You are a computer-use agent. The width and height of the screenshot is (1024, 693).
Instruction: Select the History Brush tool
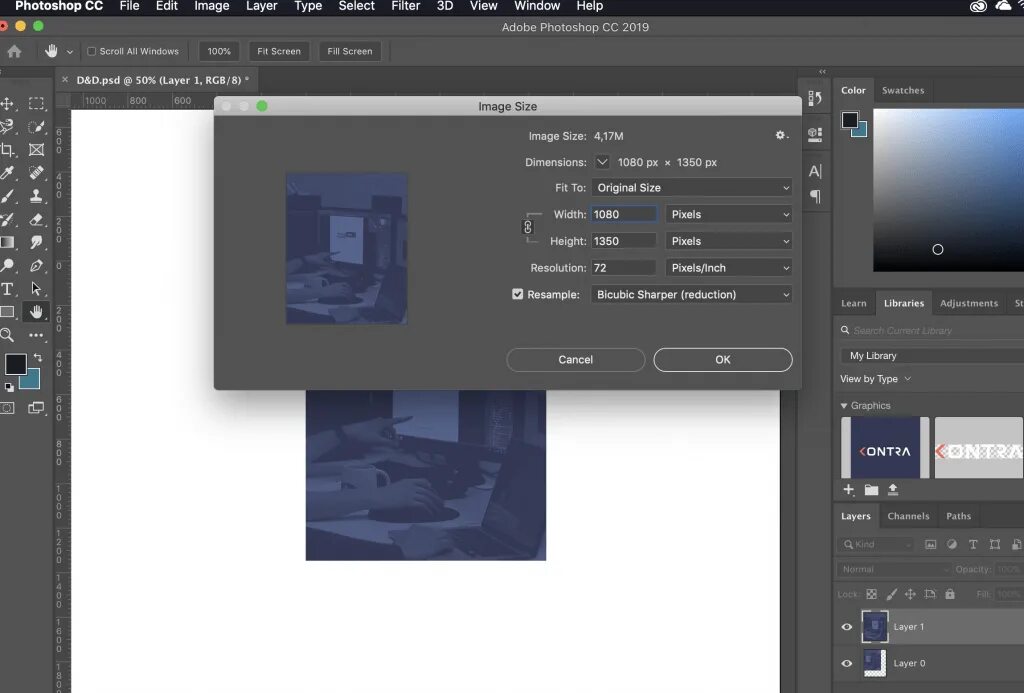click(7, 219)
